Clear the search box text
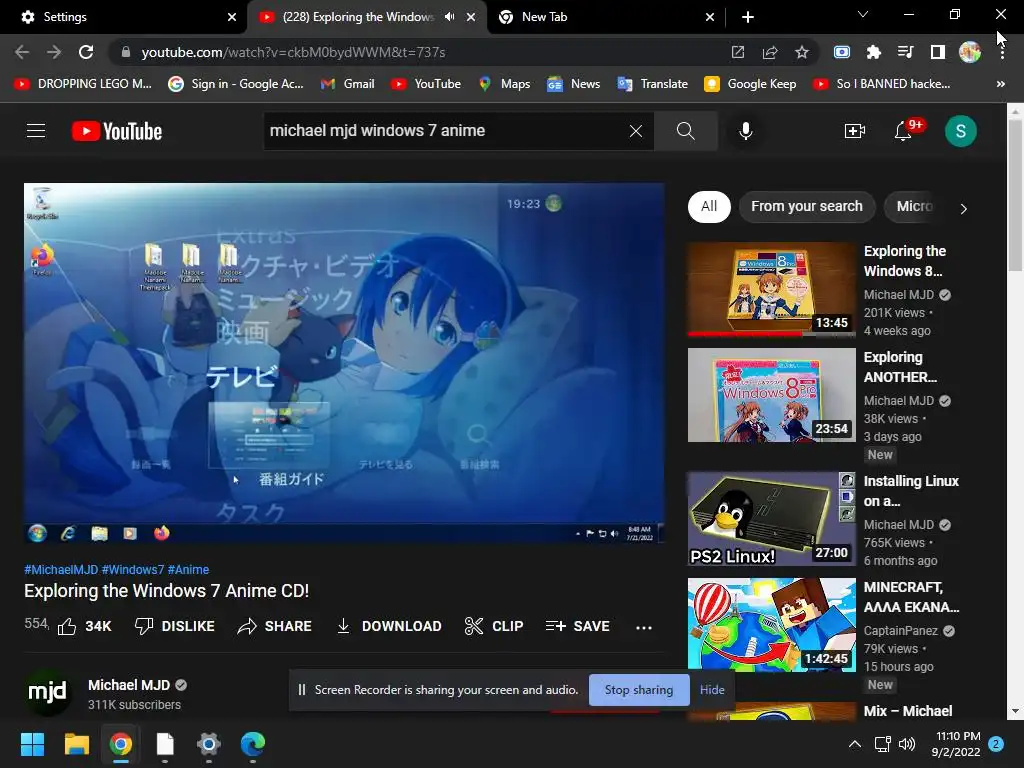The height and width of the screenshot is (768, 1024). [x=635, y=131]
